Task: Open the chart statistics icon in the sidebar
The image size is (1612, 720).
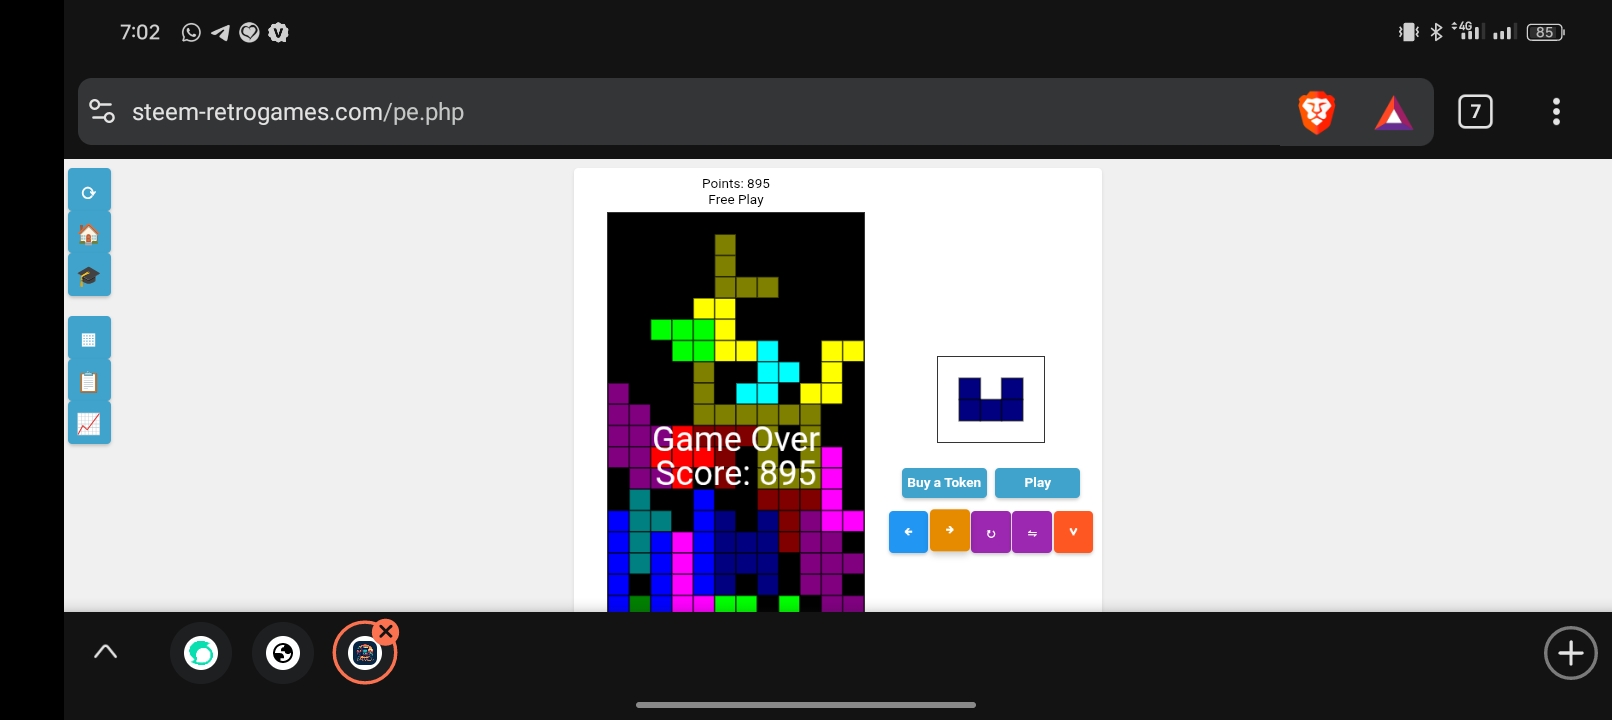Action: click(89, 423)
